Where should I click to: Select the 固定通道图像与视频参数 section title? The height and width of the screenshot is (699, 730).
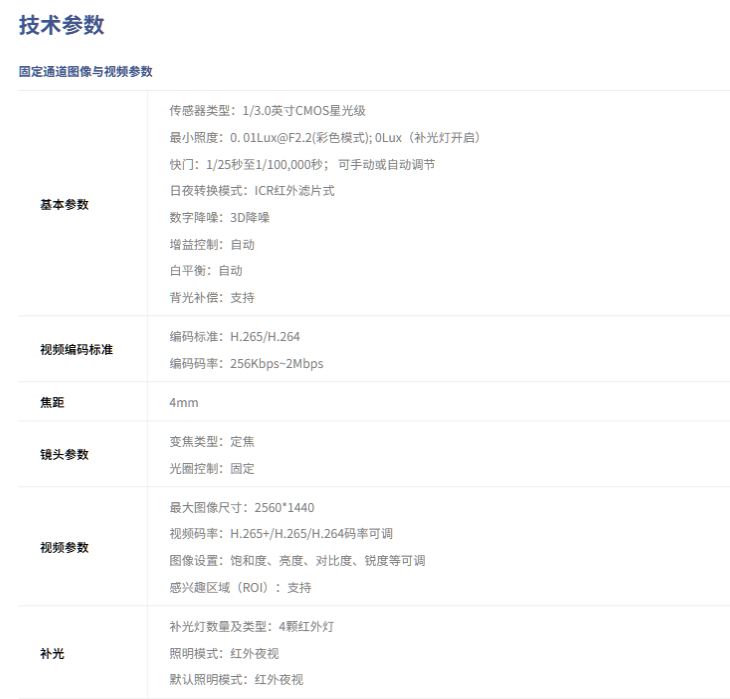(86, 72)
